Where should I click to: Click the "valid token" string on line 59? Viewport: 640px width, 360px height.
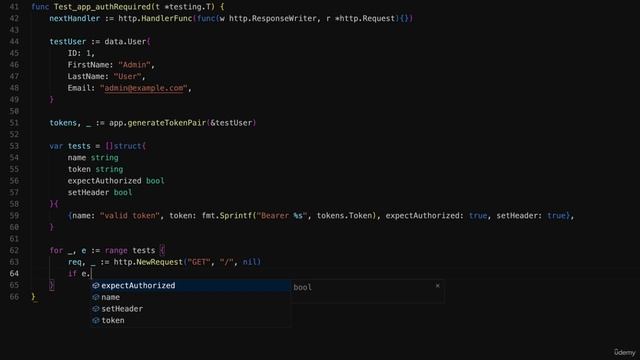point(130,216)
